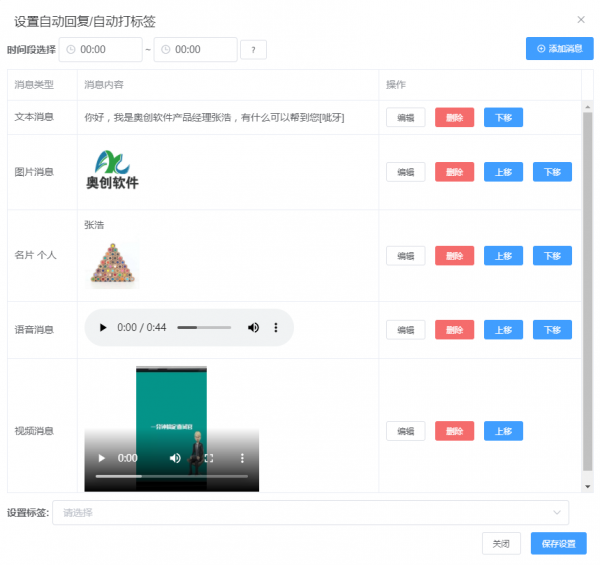Click the question mark help button
Viewport: 600px width, 565px height.
[253, 49]
